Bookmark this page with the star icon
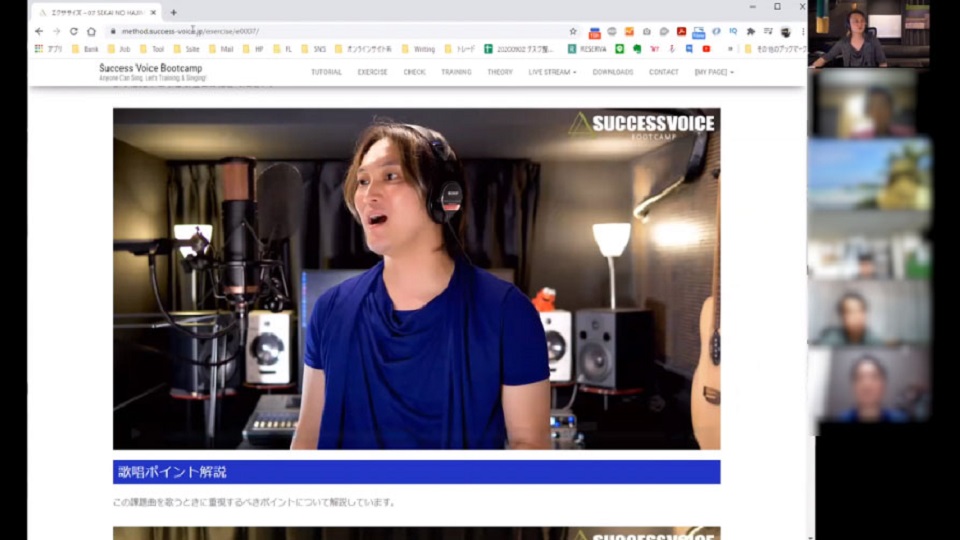 tap(573, 31)
